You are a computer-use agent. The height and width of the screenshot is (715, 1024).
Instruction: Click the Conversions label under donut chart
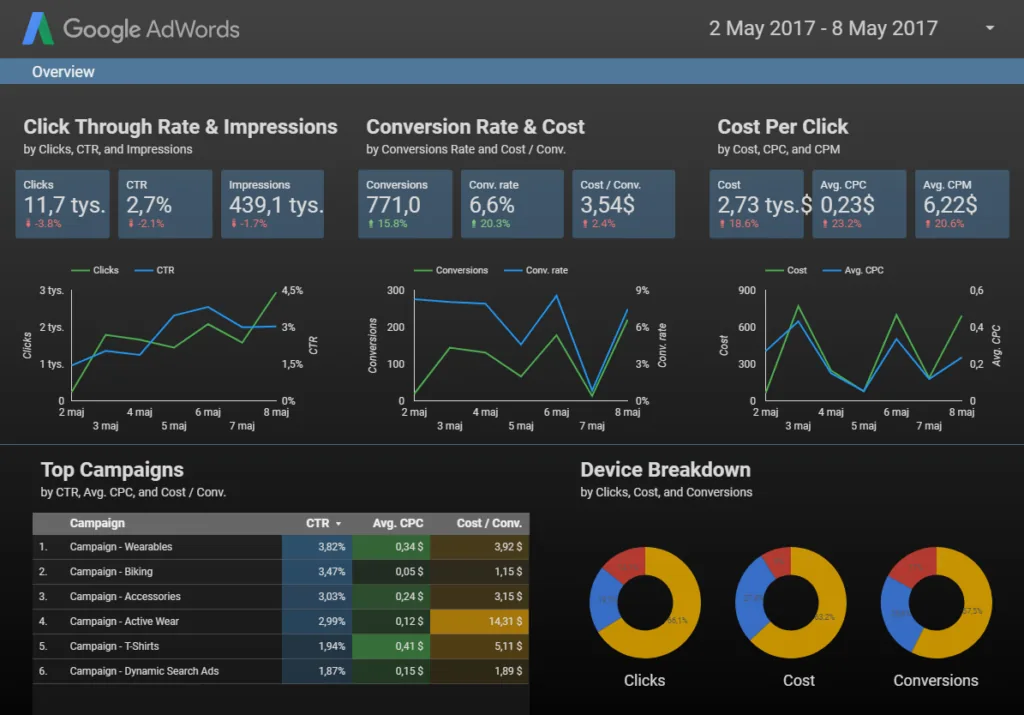tap(936, 680)
